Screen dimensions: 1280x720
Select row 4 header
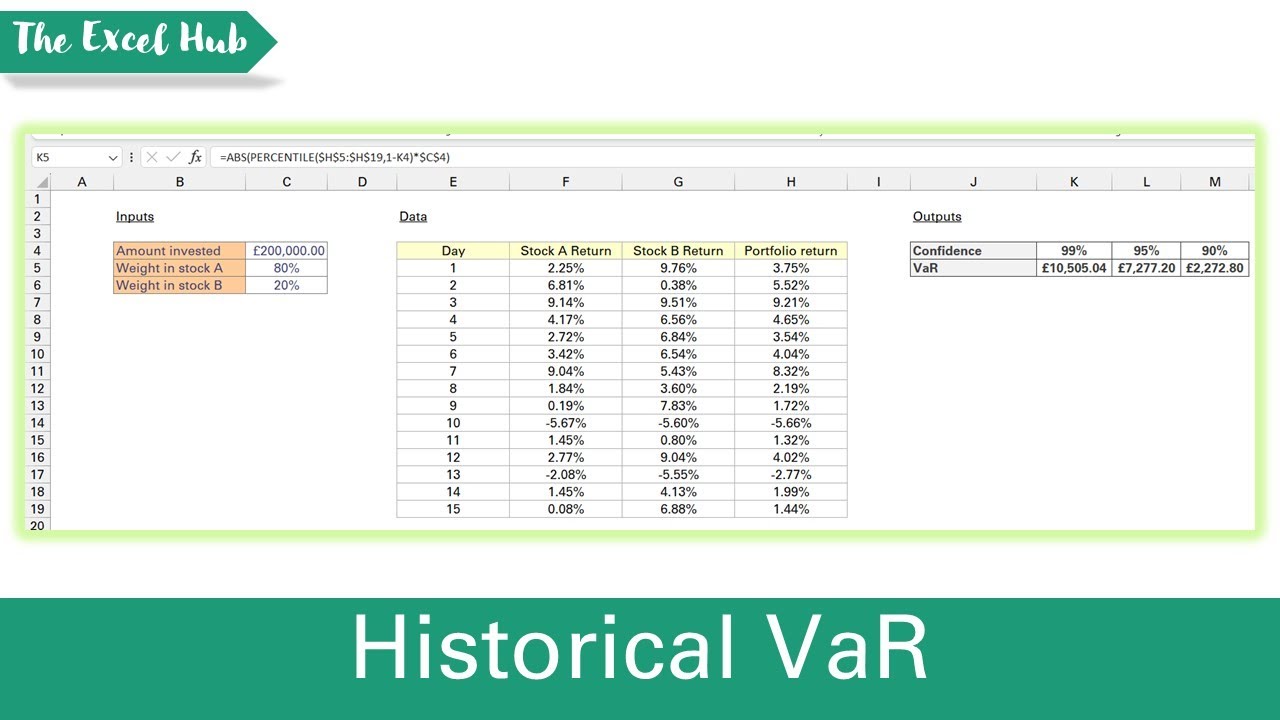38,251
